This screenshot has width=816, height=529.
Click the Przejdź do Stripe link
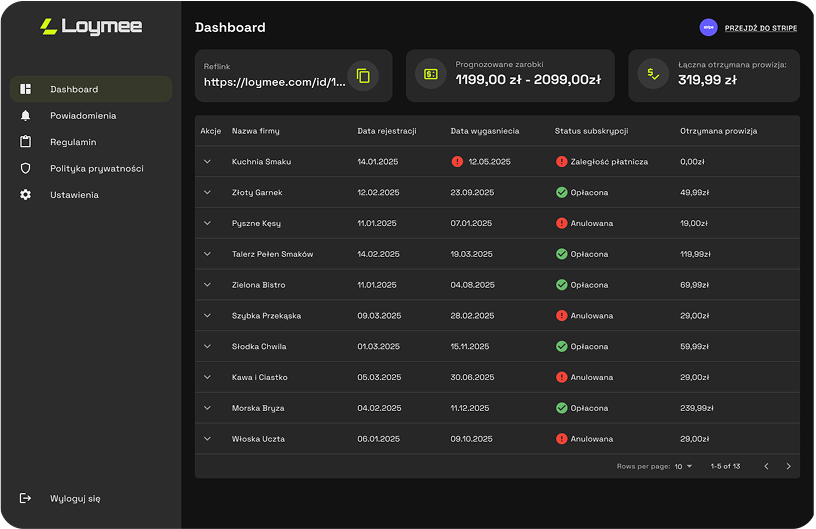(x=760, y=28)
